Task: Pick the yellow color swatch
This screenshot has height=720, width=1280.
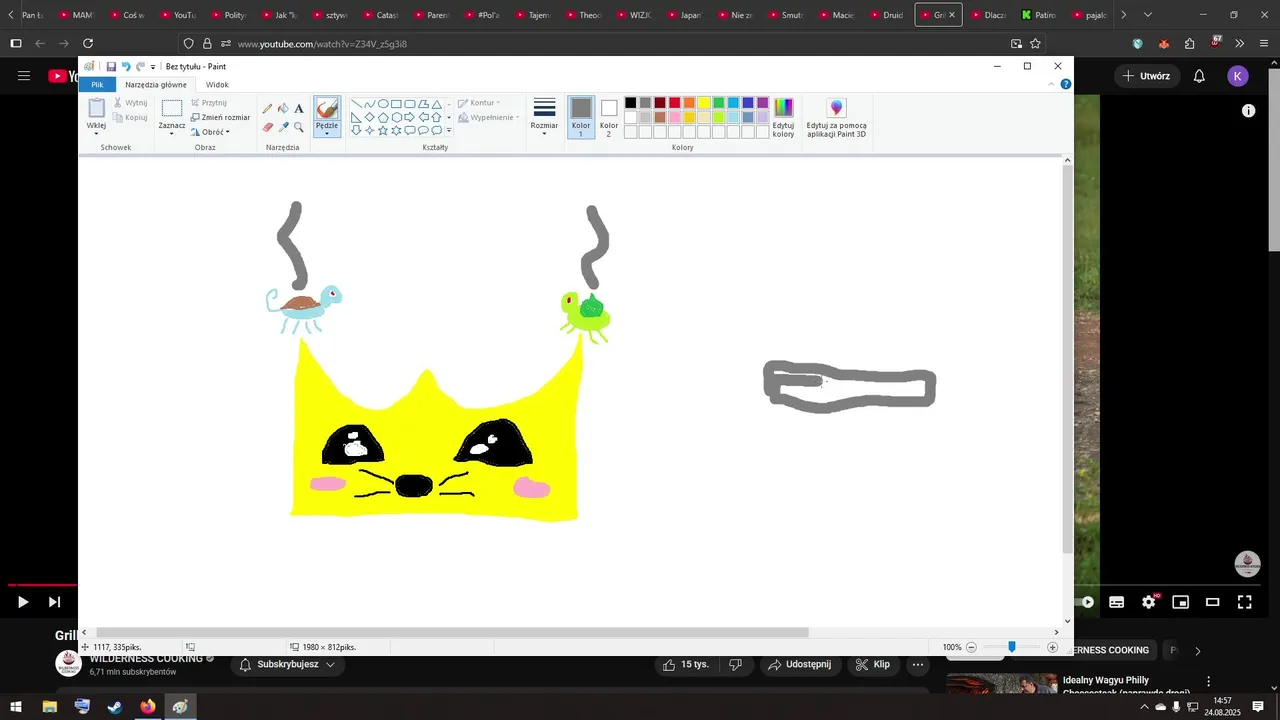Action: point(704,103)
